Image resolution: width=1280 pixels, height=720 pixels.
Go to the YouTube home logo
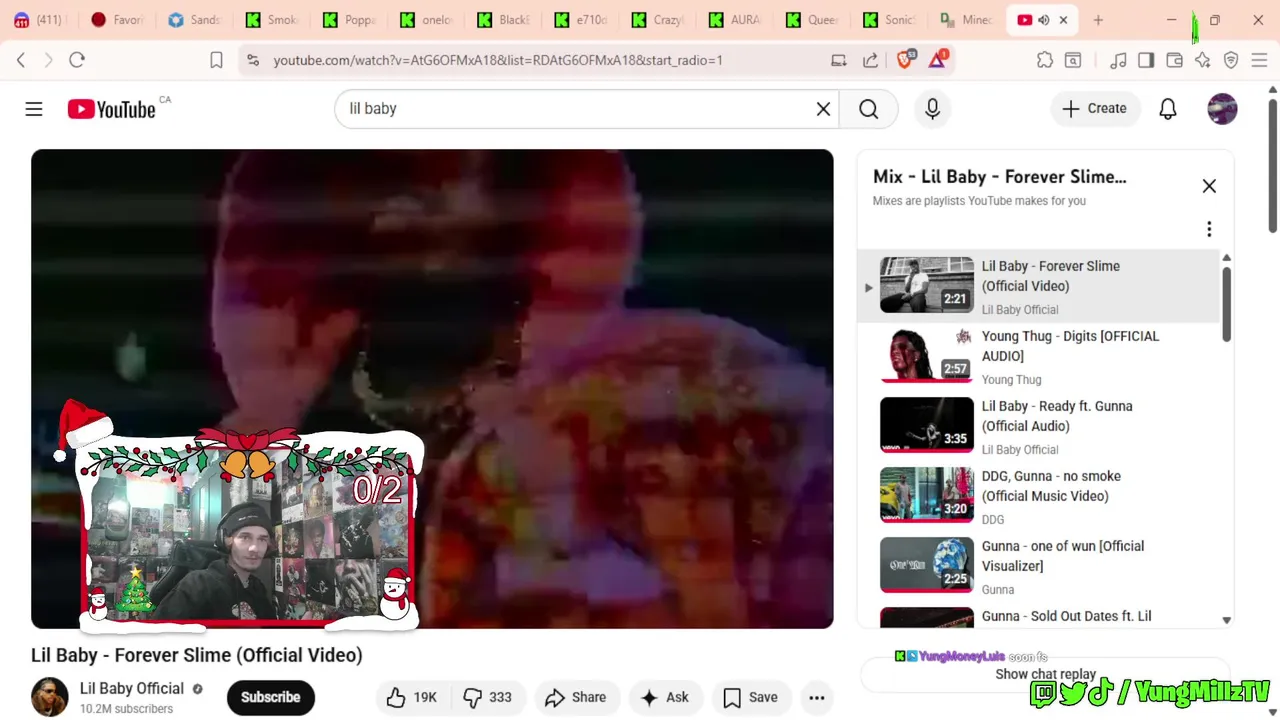pyautogui.click(x=112, y=109)
